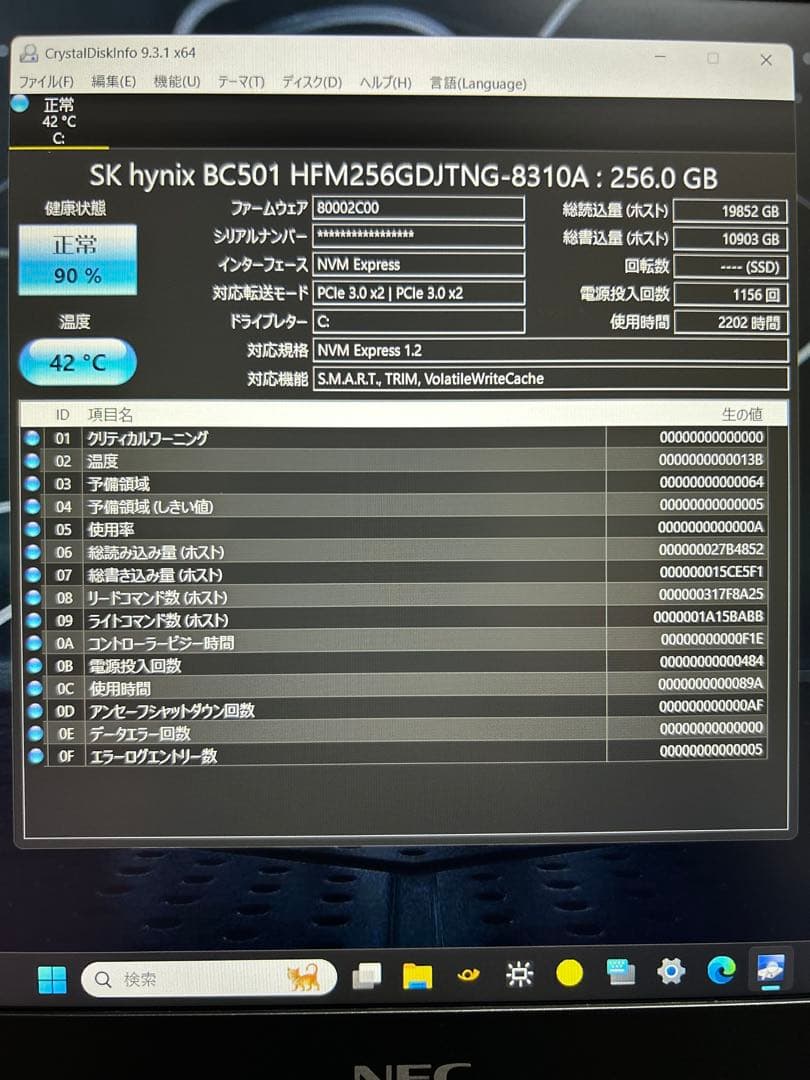This screenshot has width=810, height=1080.
Task: Click raw value 000000015CE5F1
Action: [x=711, y=572]
